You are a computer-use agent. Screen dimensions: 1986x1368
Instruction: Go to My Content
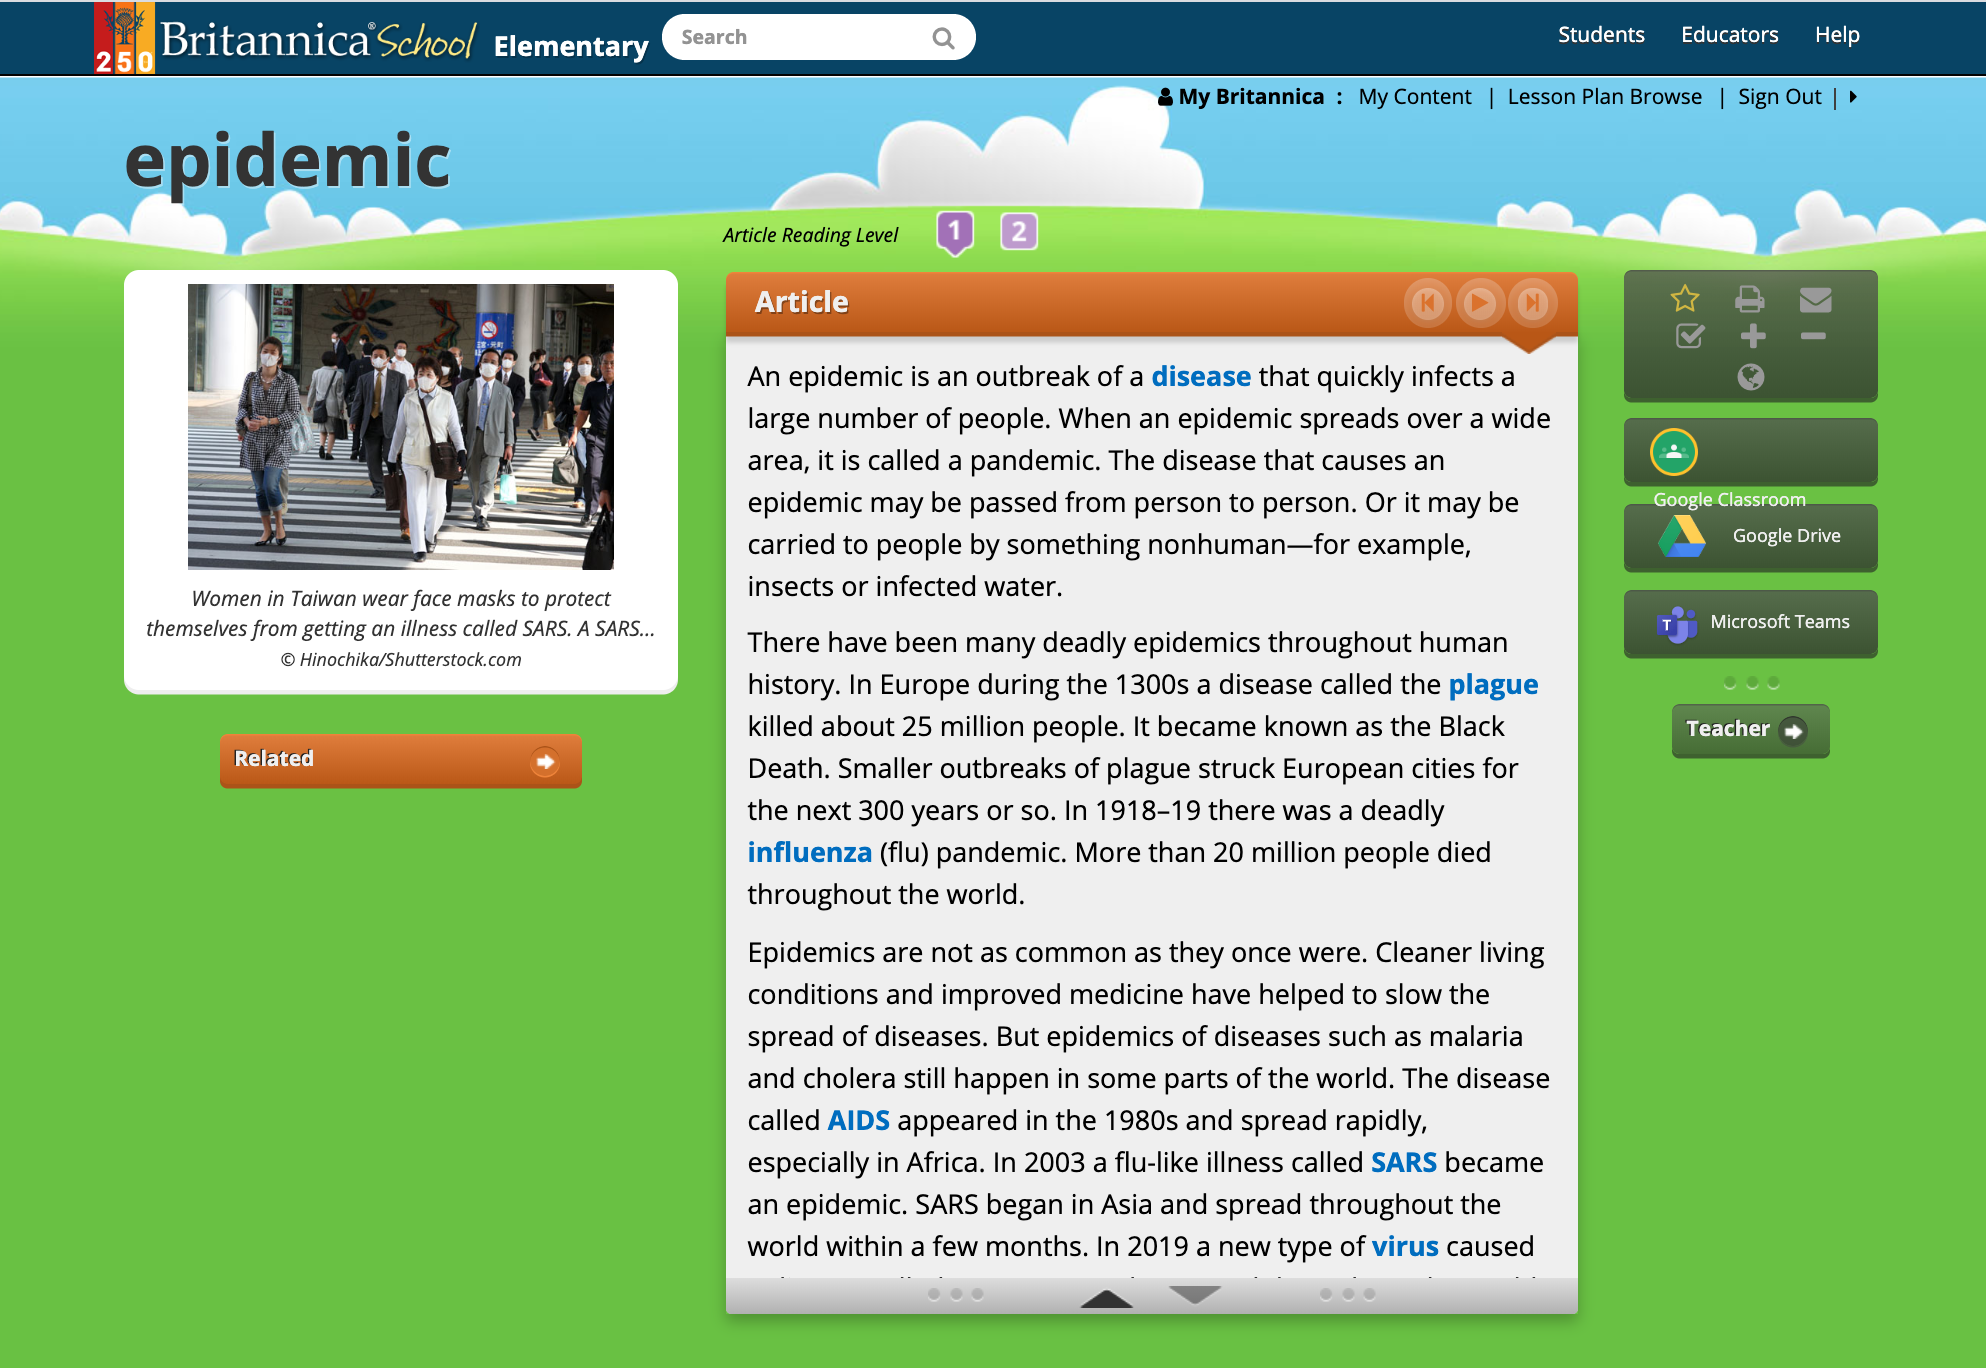click(x=1414, y=97)
